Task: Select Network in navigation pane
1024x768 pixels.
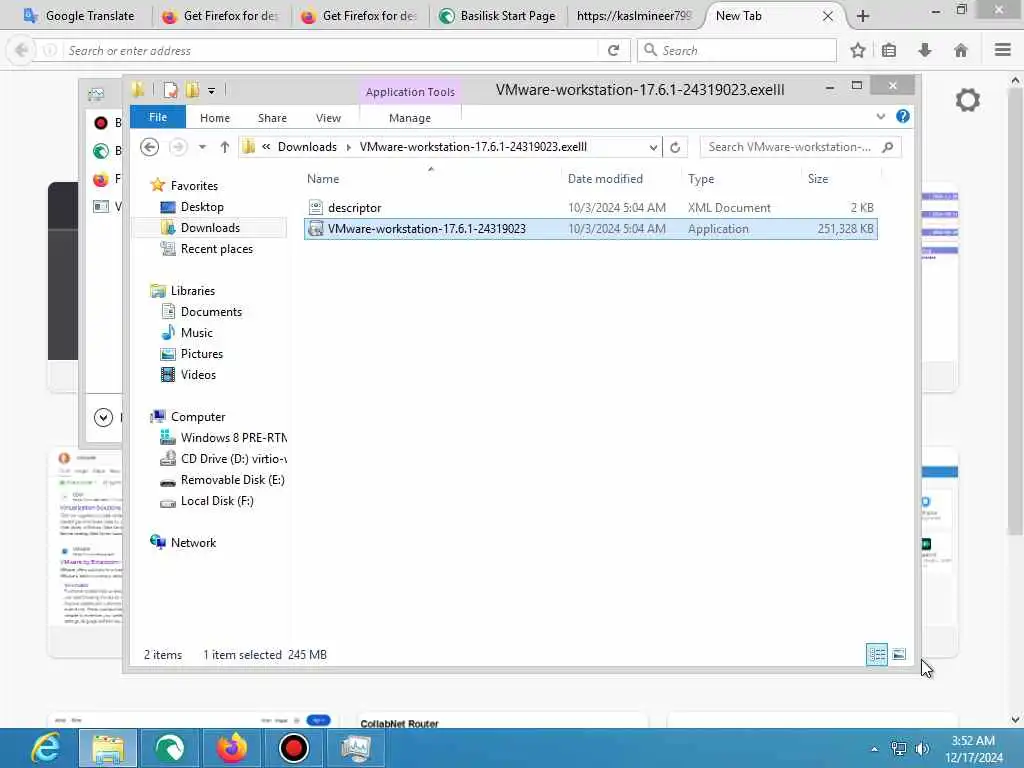Action: 193,543
